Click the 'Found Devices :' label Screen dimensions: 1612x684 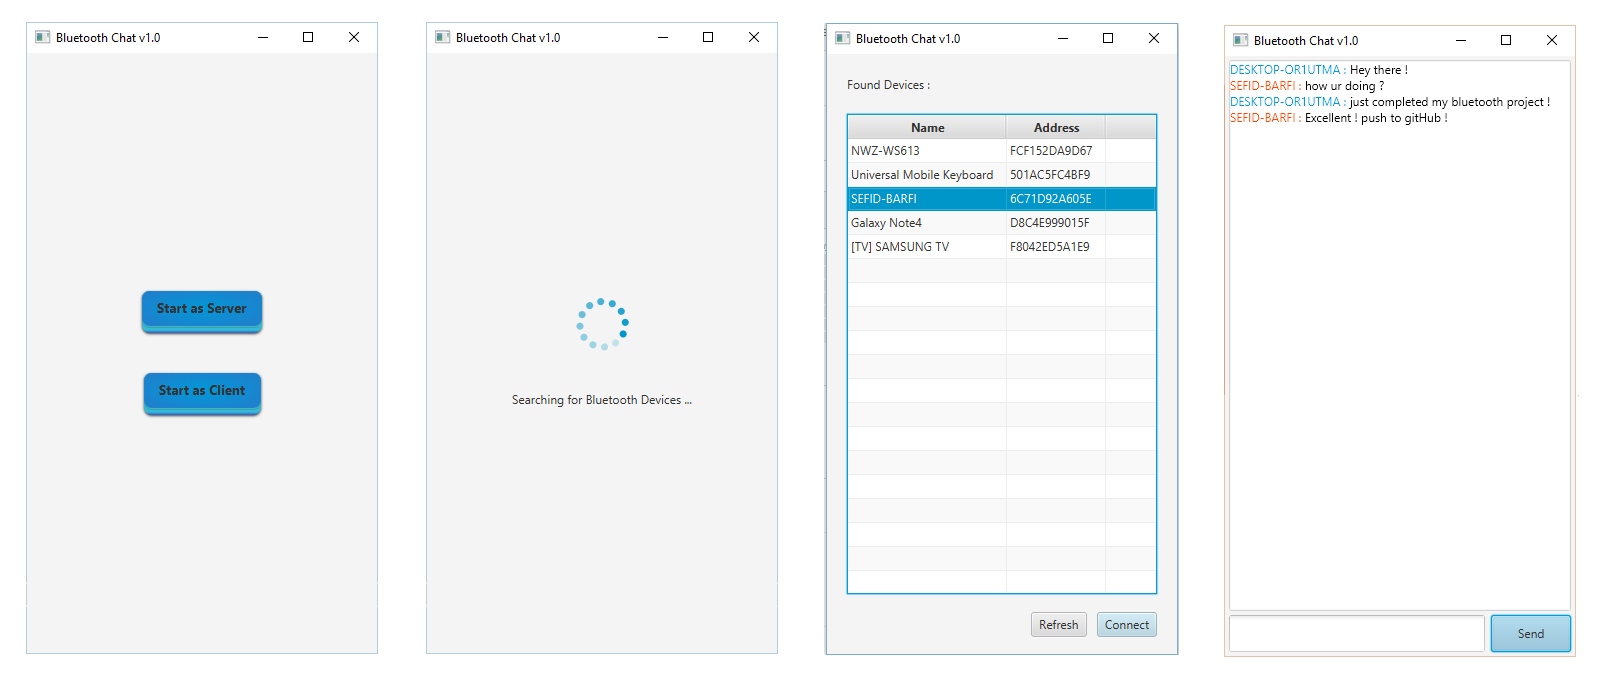point(888,85)
